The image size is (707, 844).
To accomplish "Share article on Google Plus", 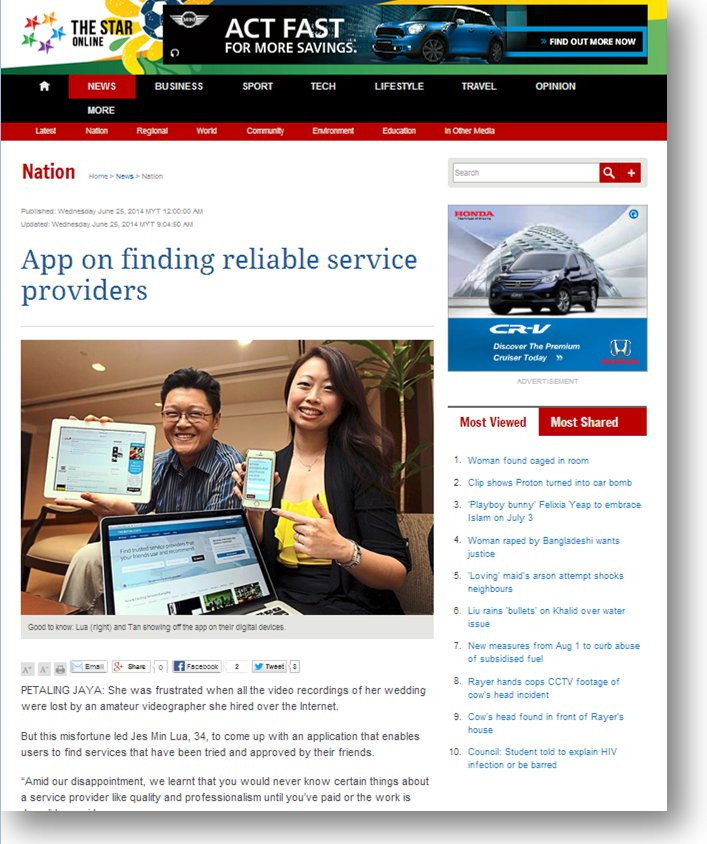I will click(131, 666).
